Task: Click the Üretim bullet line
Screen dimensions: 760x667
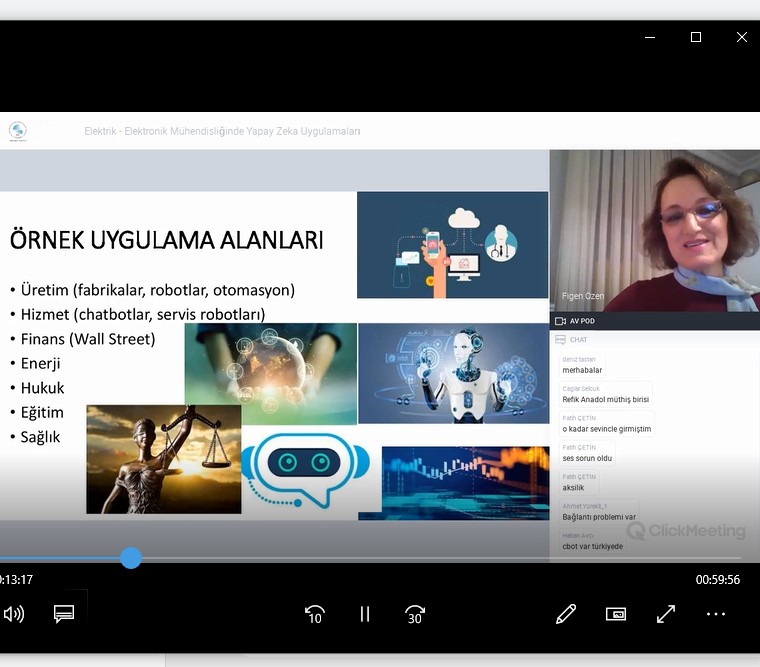Action: [153, 290]
